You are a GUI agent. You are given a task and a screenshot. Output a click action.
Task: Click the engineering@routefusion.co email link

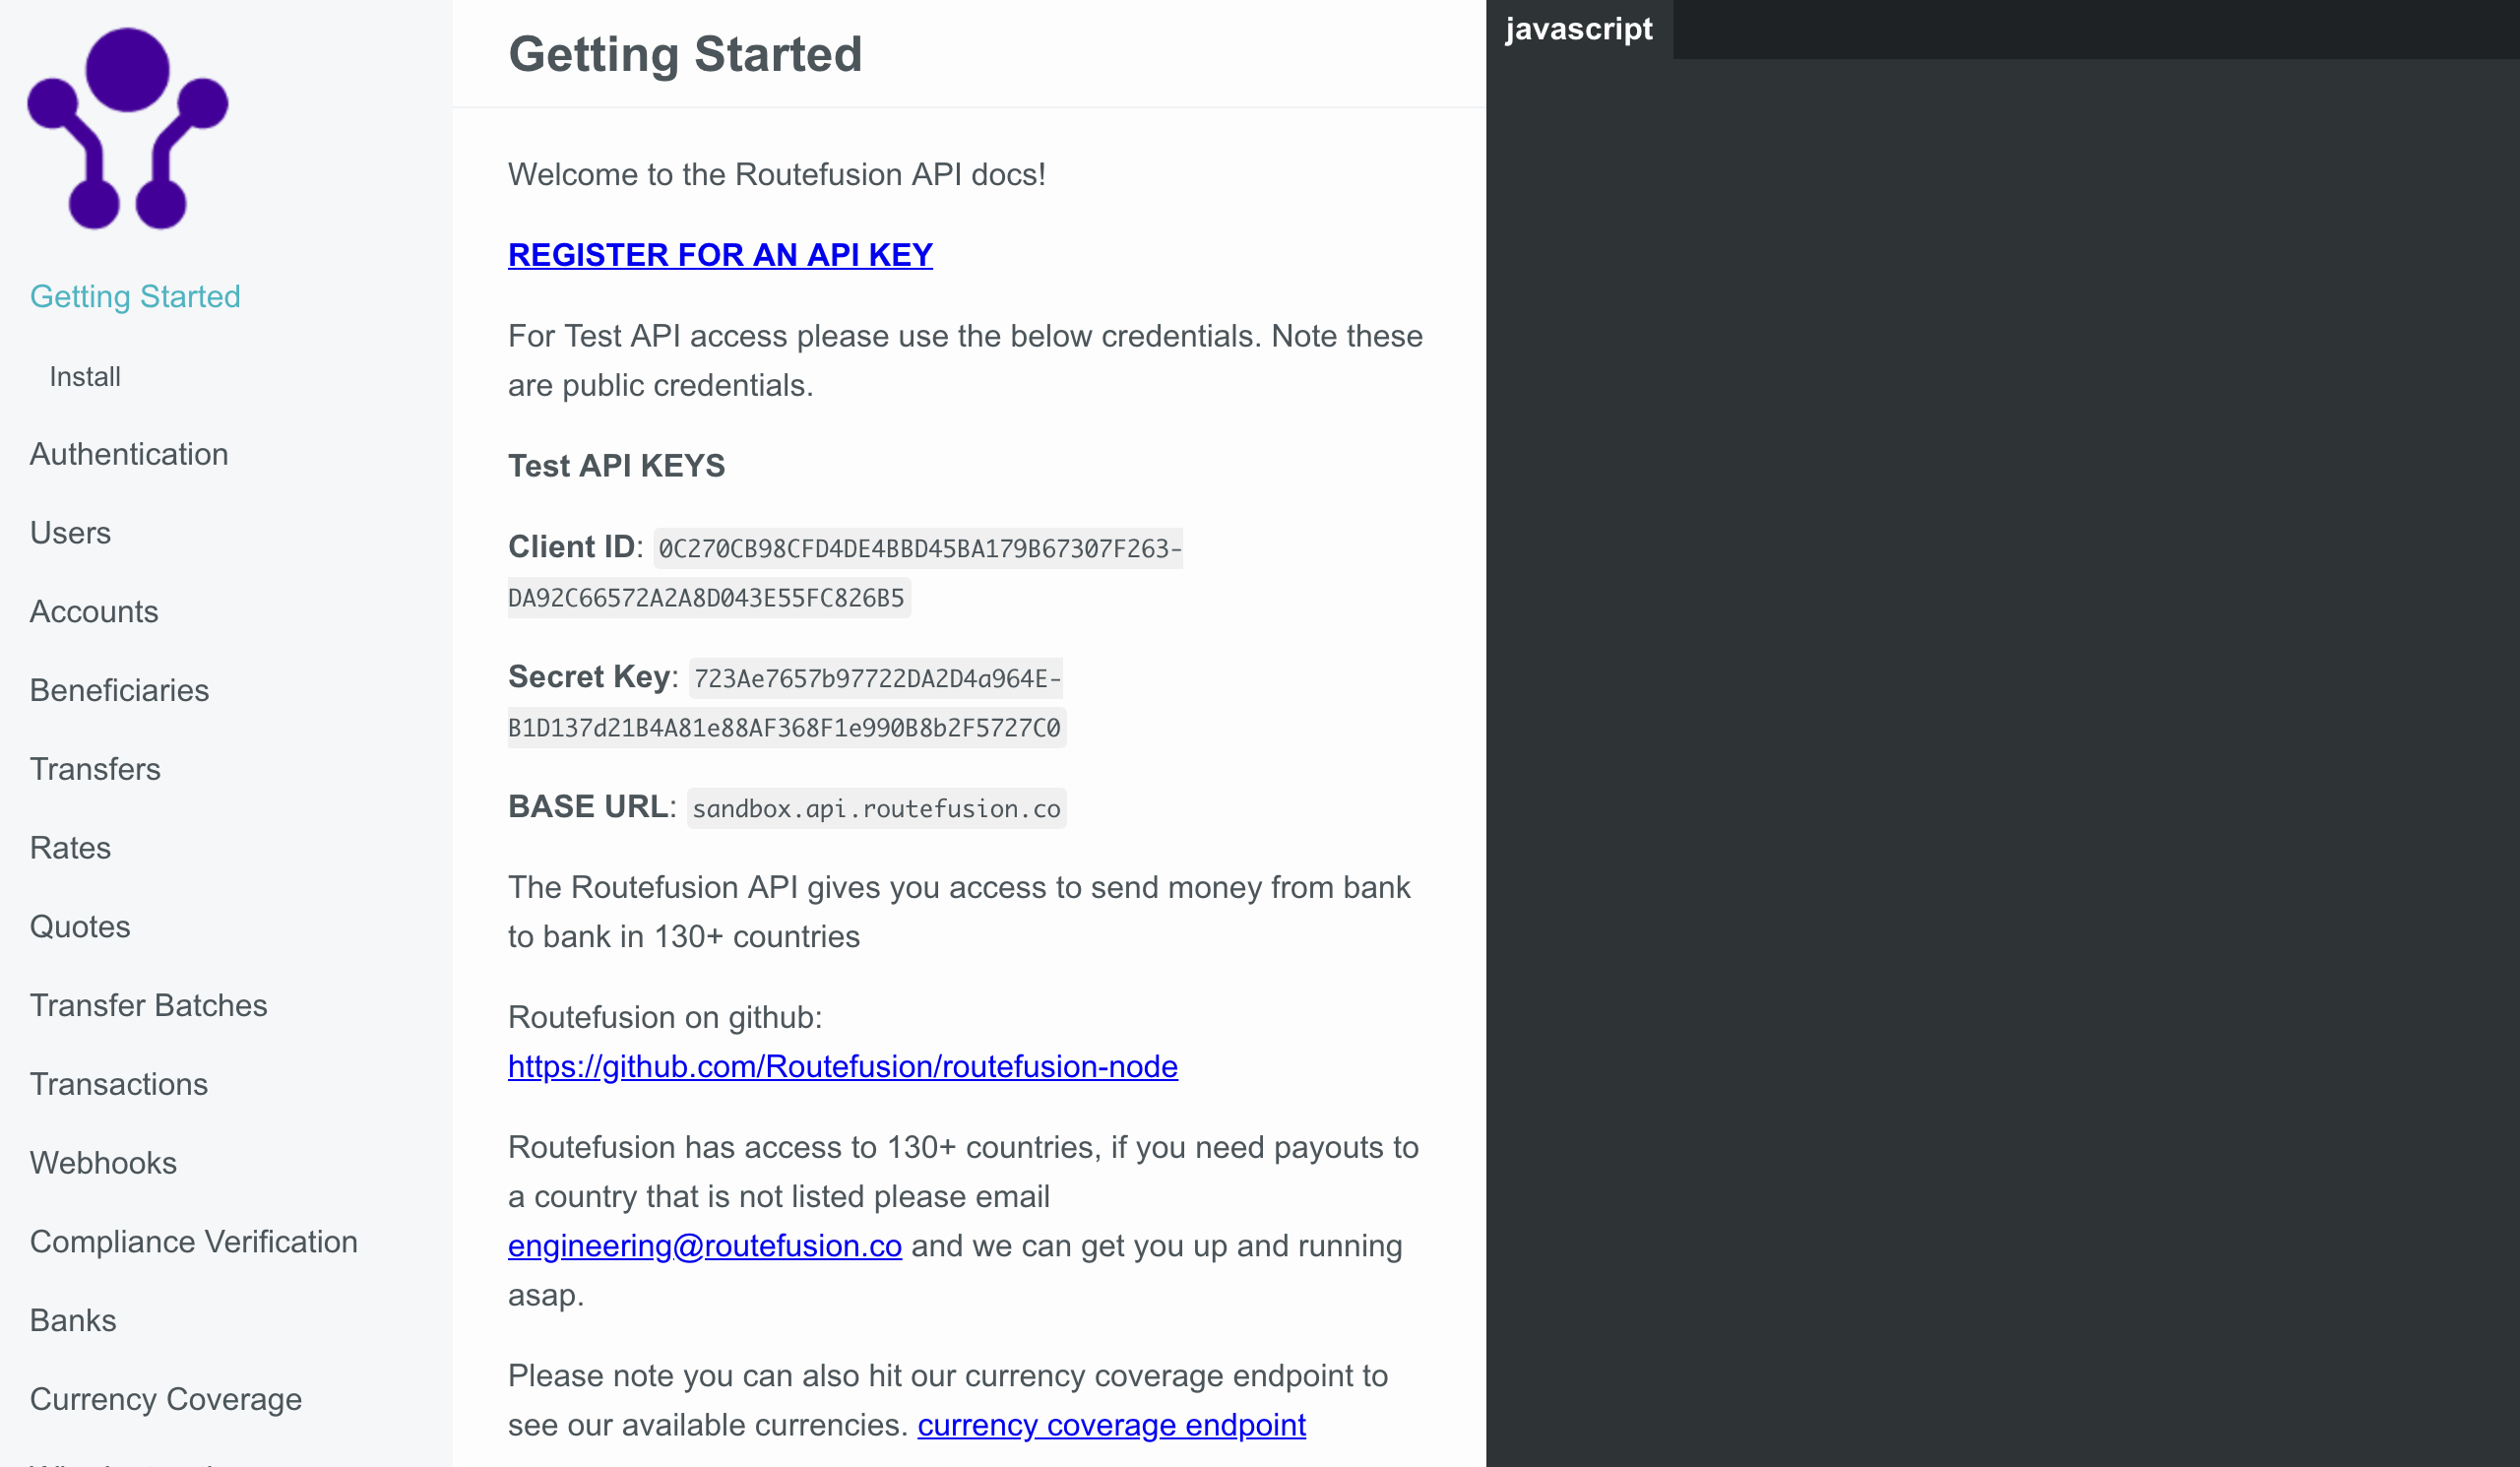(x=705, y=1246)
